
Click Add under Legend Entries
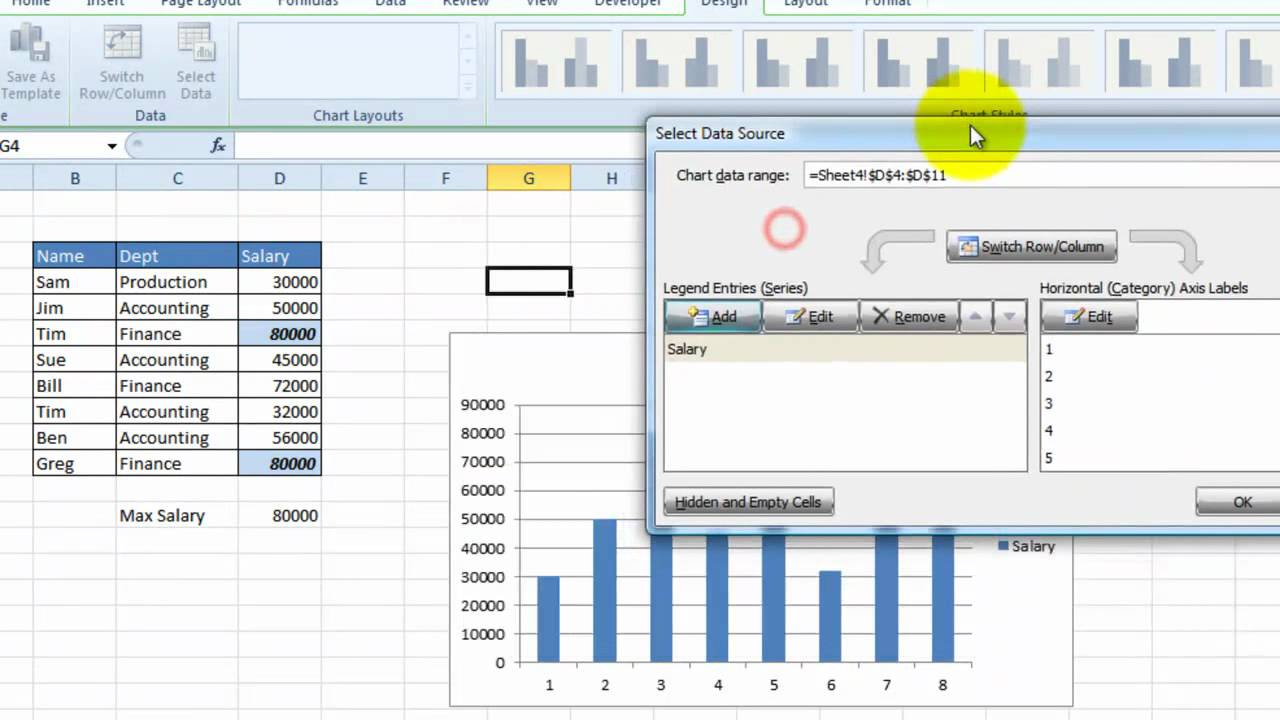coord(713,317)
